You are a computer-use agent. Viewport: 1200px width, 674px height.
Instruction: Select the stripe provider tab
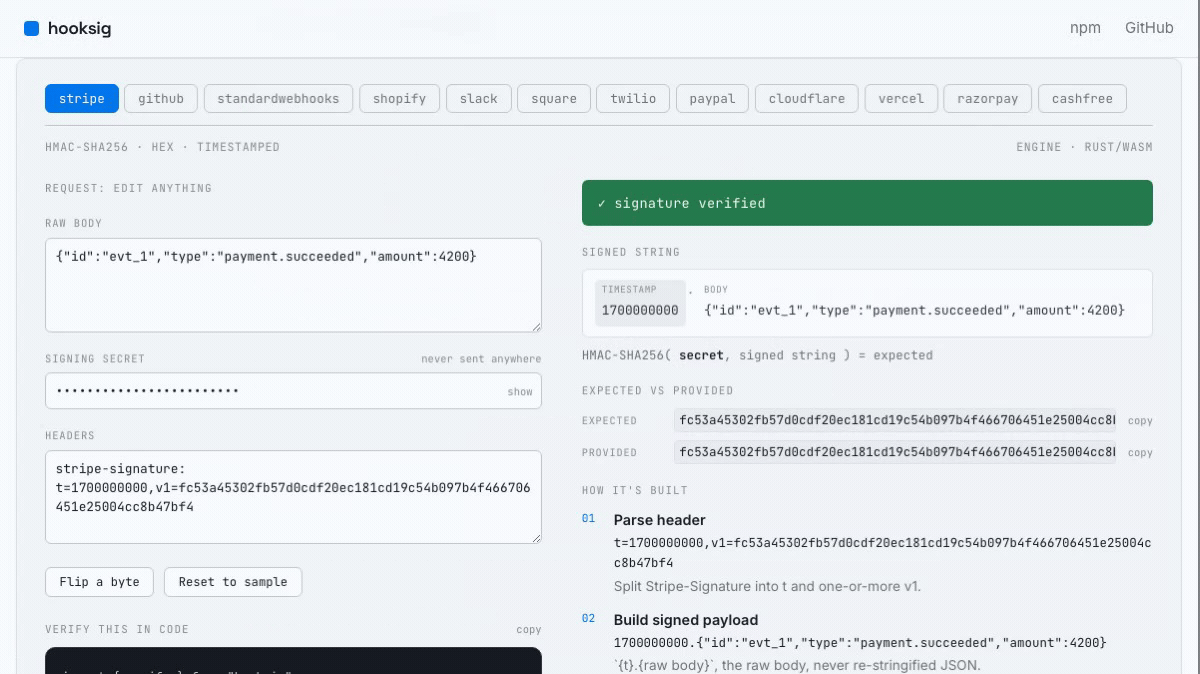(82, 99)
